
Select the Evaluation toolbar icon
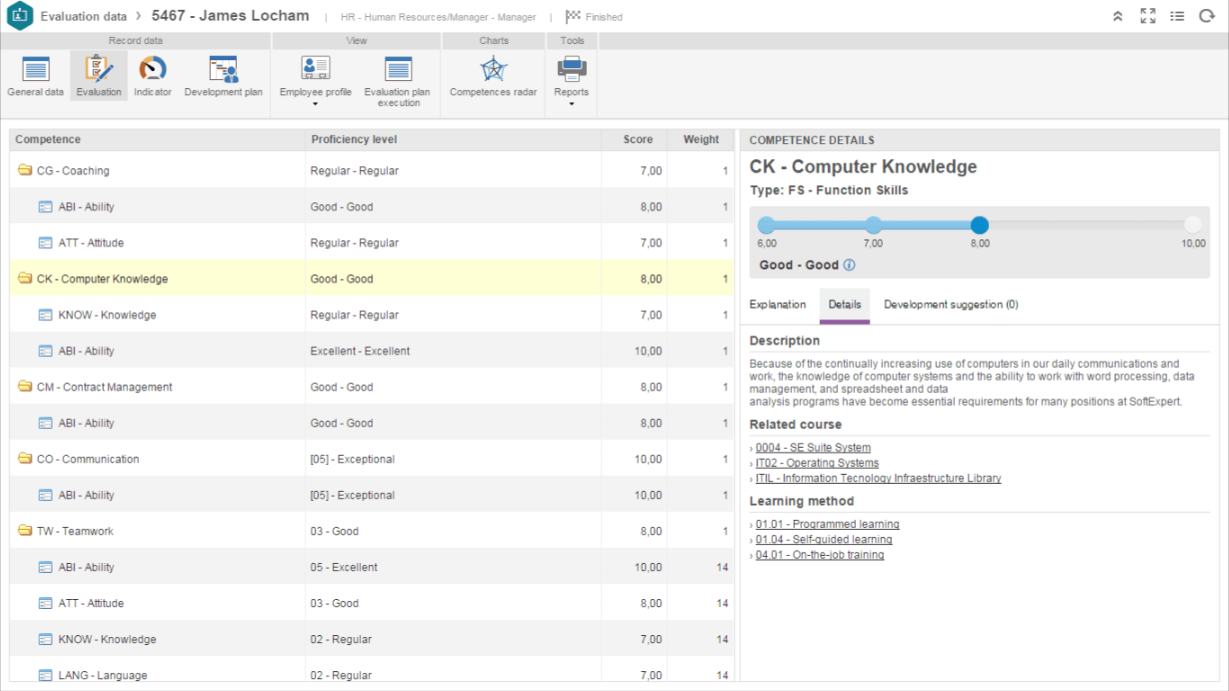click(99, 77)
